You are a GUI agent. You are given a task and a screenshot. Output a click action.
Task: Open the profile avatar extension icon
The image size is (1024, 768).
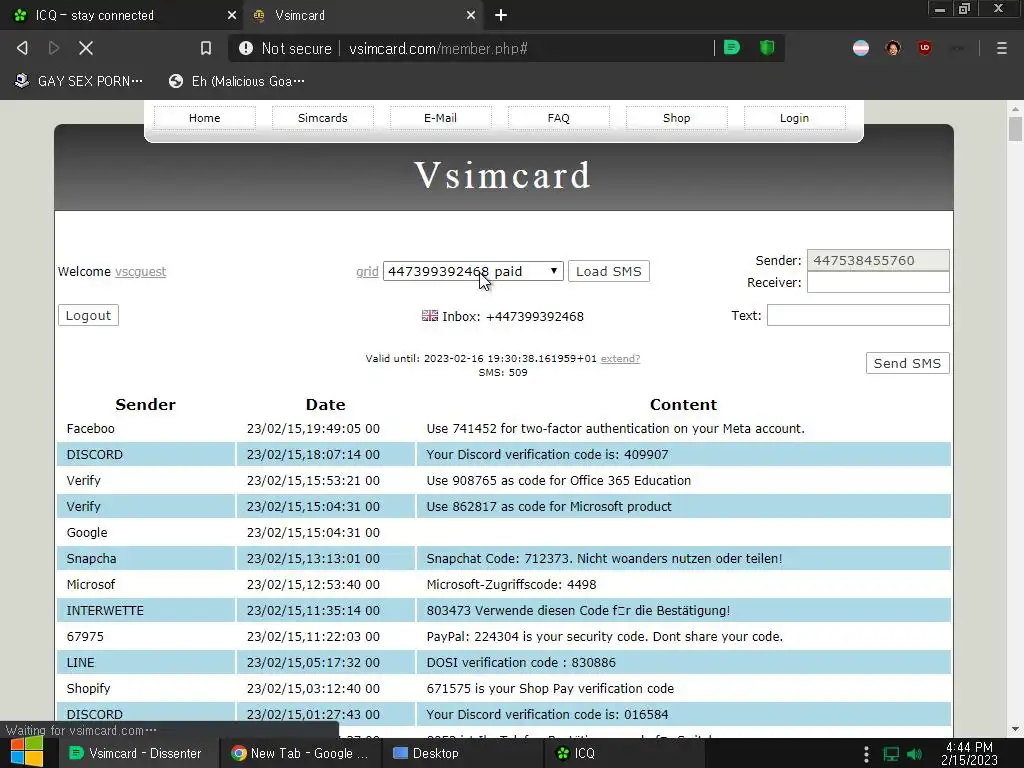(x=893, y=48)
